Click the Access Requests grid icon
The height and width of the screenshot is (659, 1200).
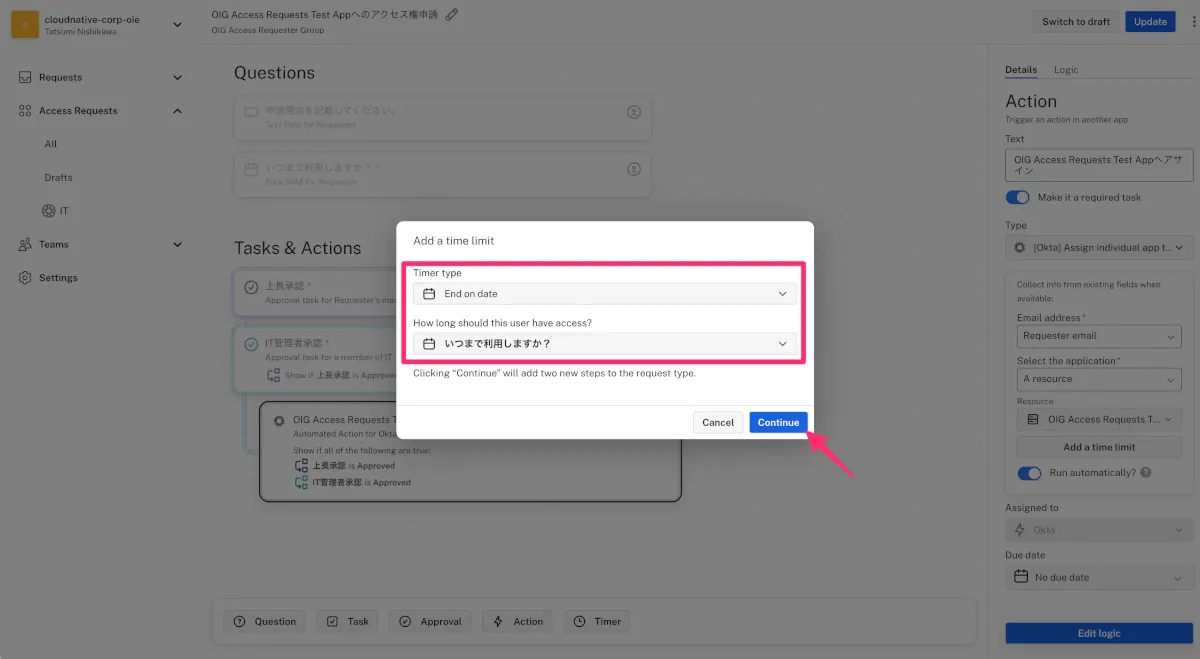tap(25, 111)
